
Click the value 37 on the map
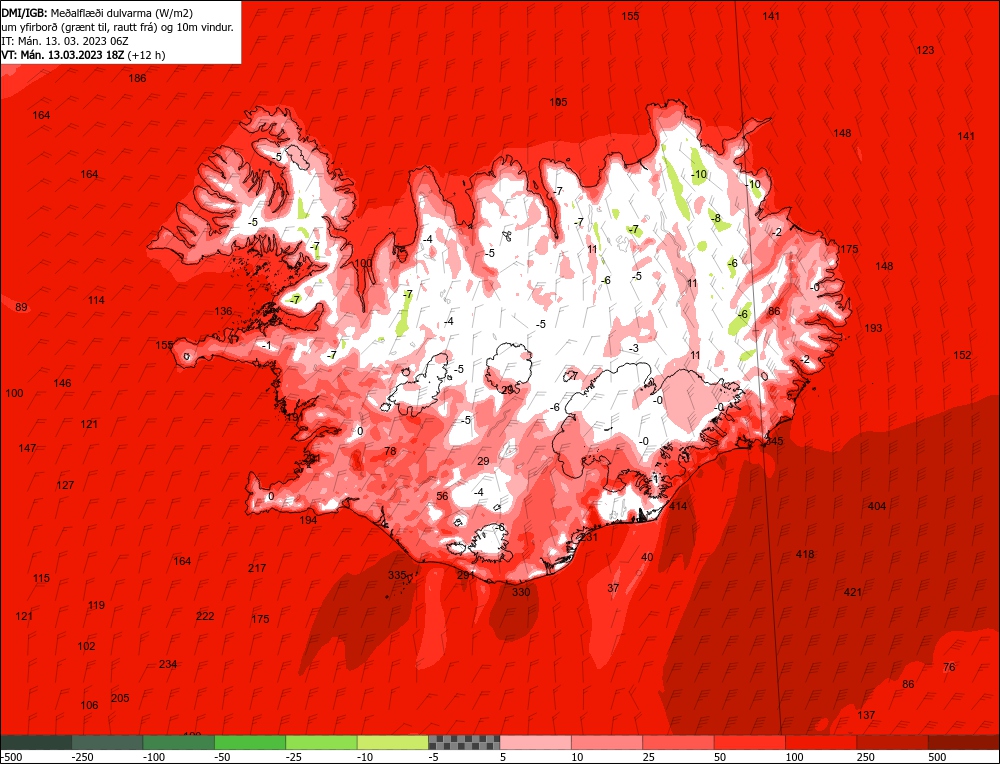coord(613,588)
